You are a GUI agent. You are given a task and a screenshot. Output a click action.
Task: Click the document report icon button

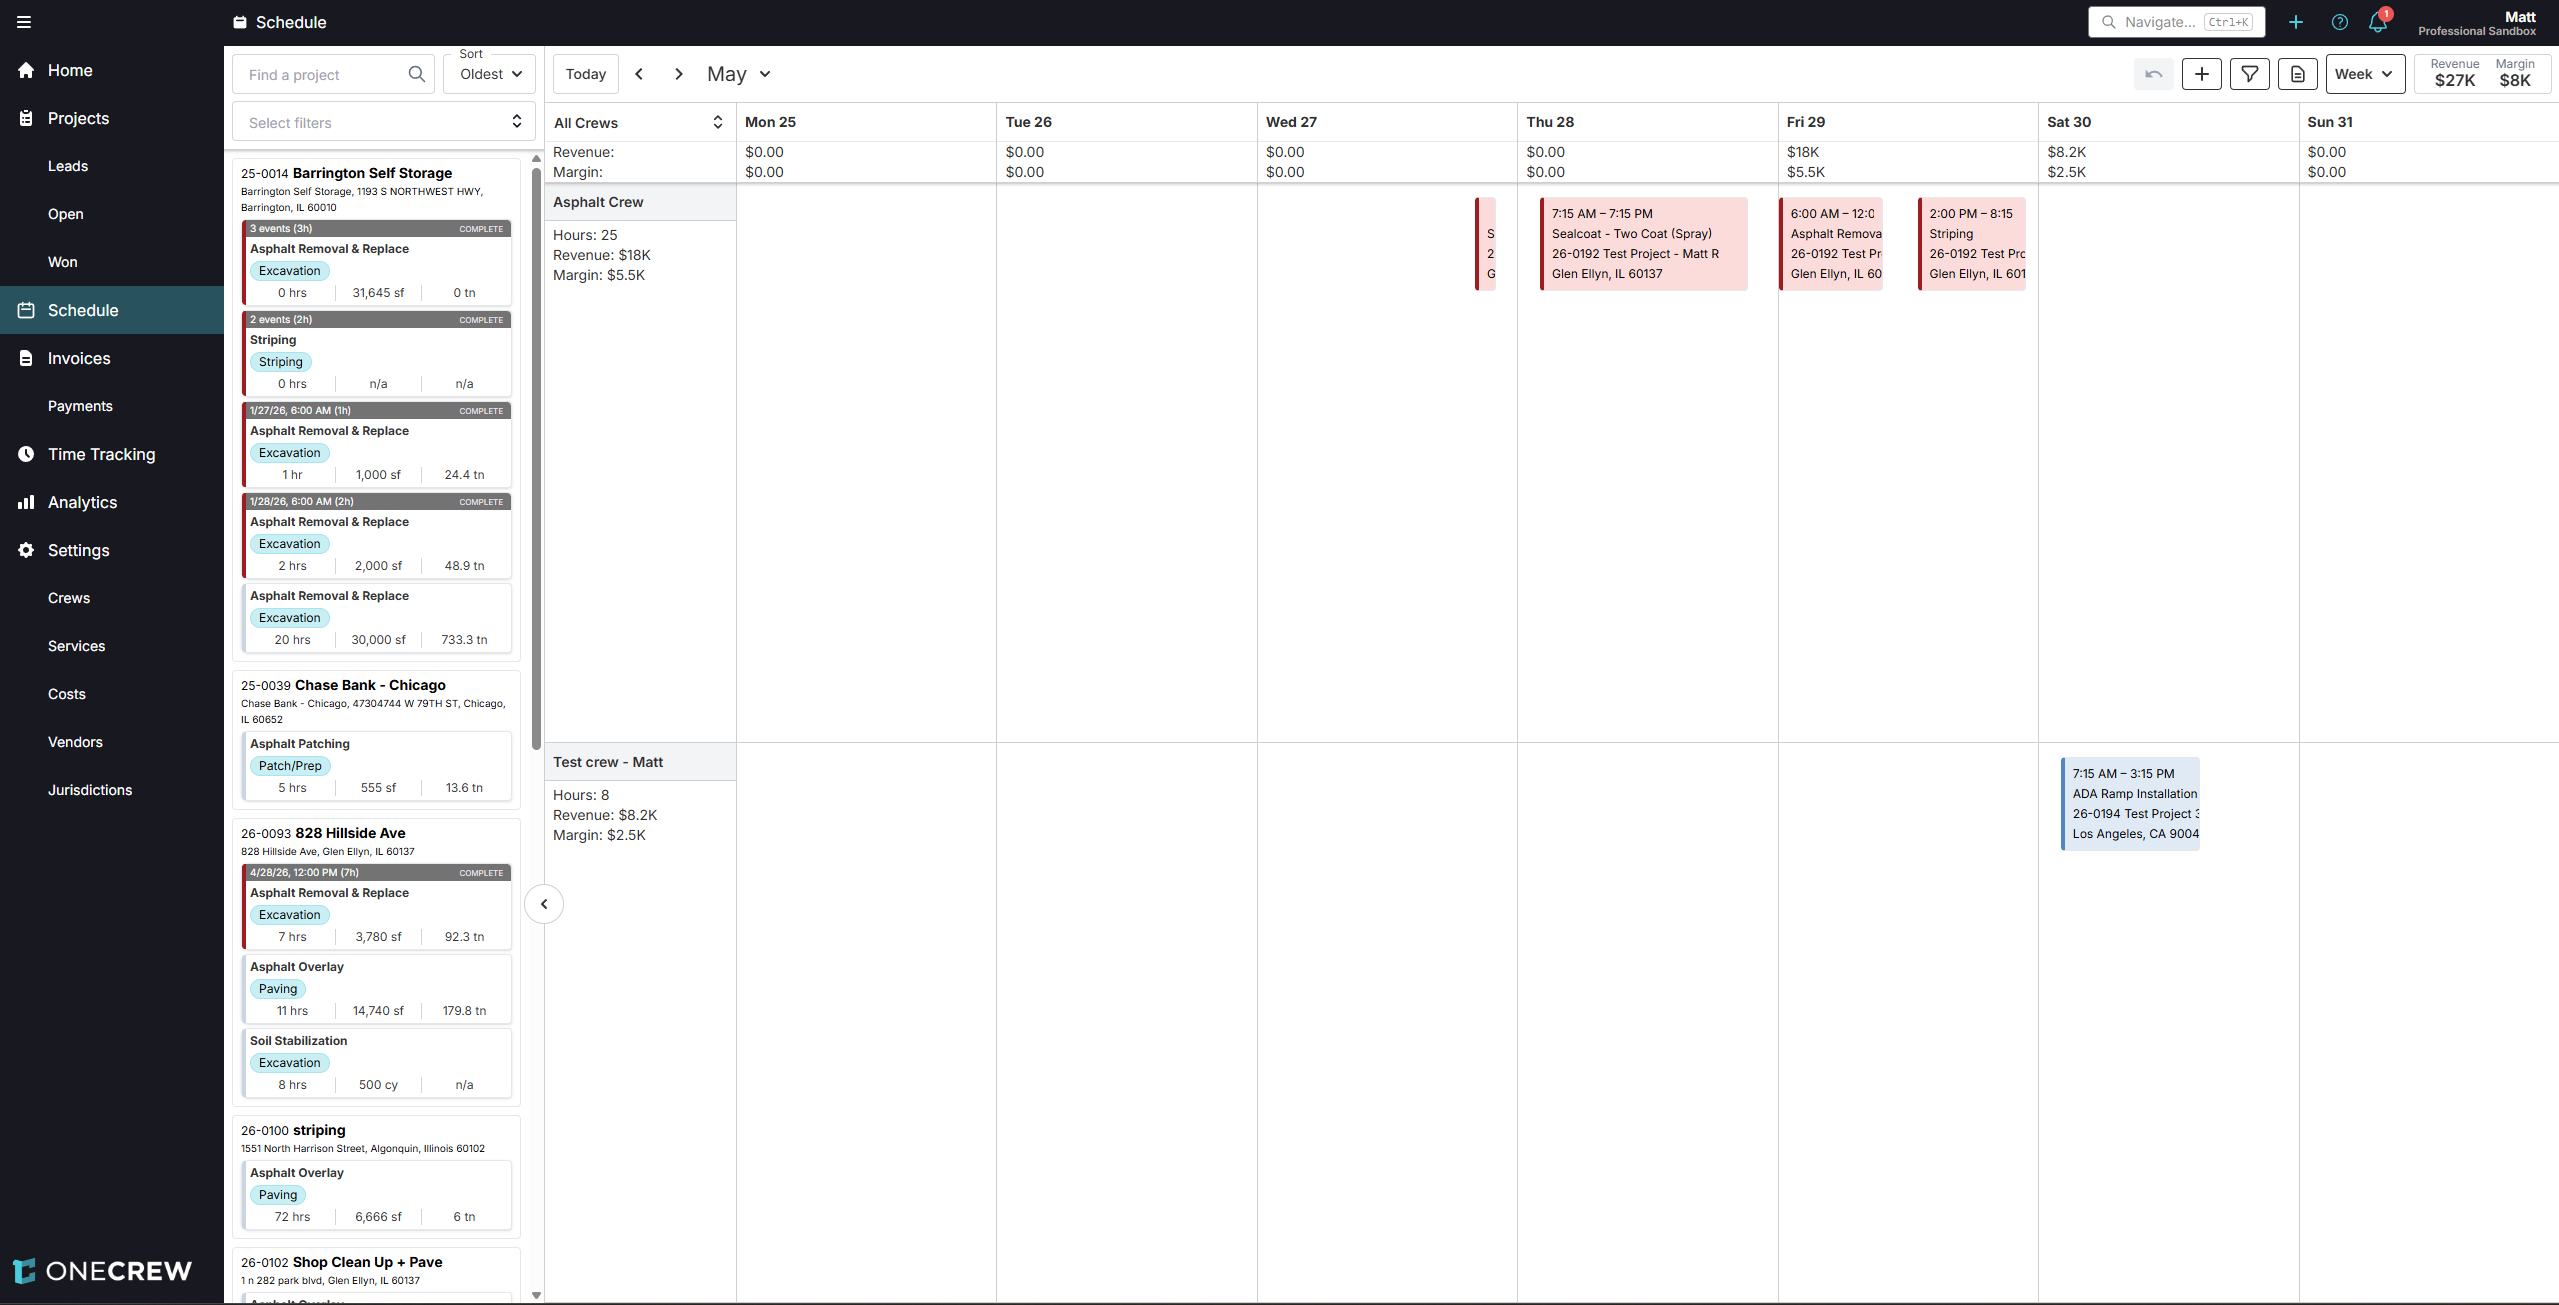tap(2298, 74)
